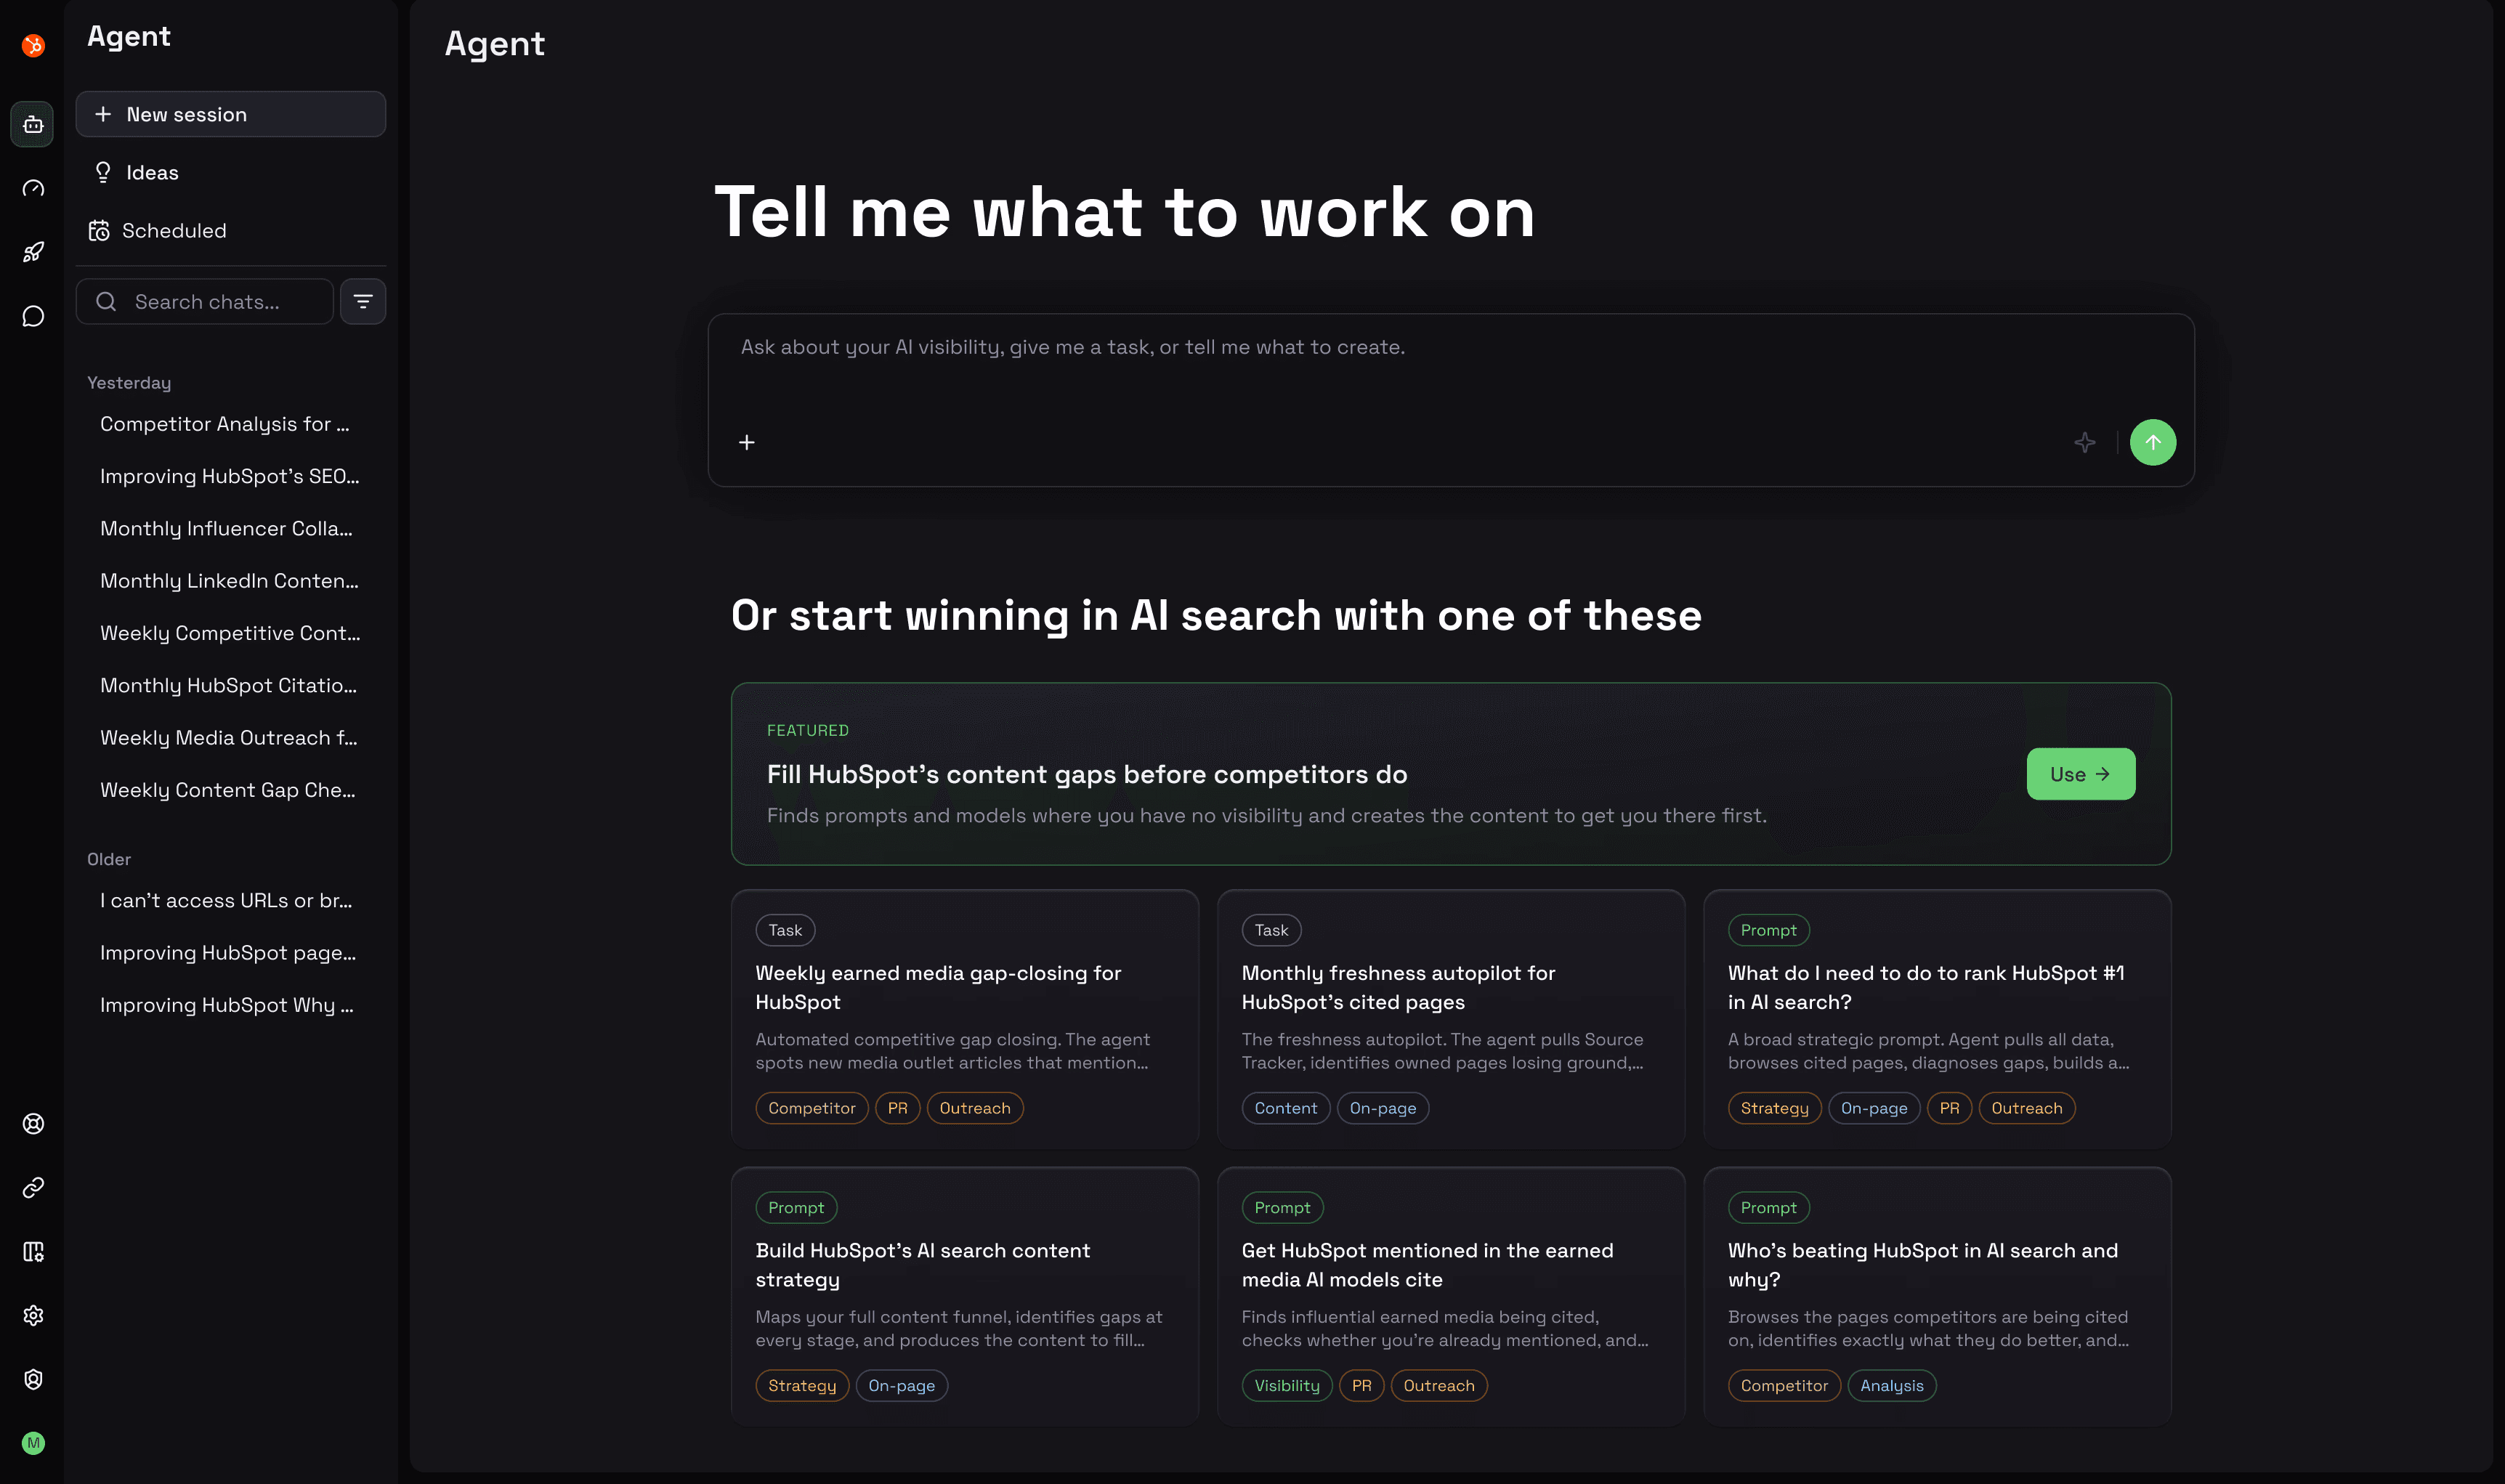Image resolution: width=2505 pixels, height=1484 pixels.
Task: Start a New session
Action: point(230,114)
